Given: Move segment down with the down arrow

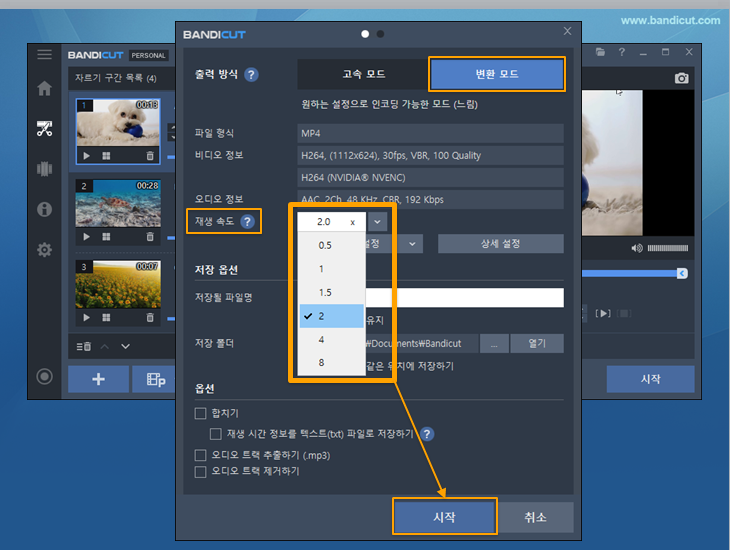Looking at the screenshot, I should tap(125, 346).
